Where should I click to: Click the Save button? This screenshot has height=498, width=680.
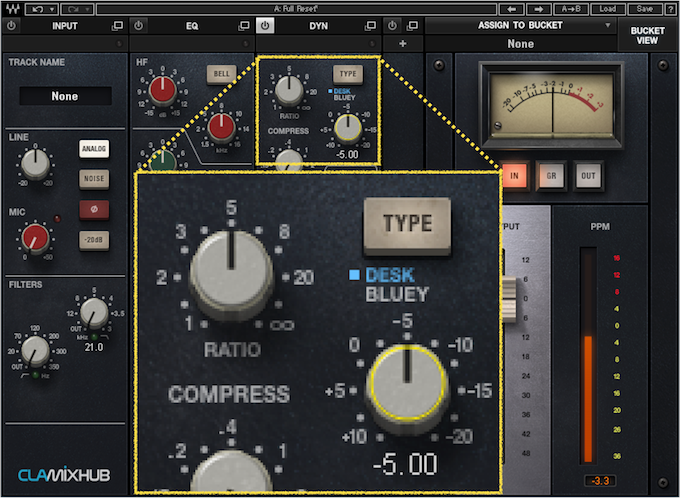click(644, 9)
